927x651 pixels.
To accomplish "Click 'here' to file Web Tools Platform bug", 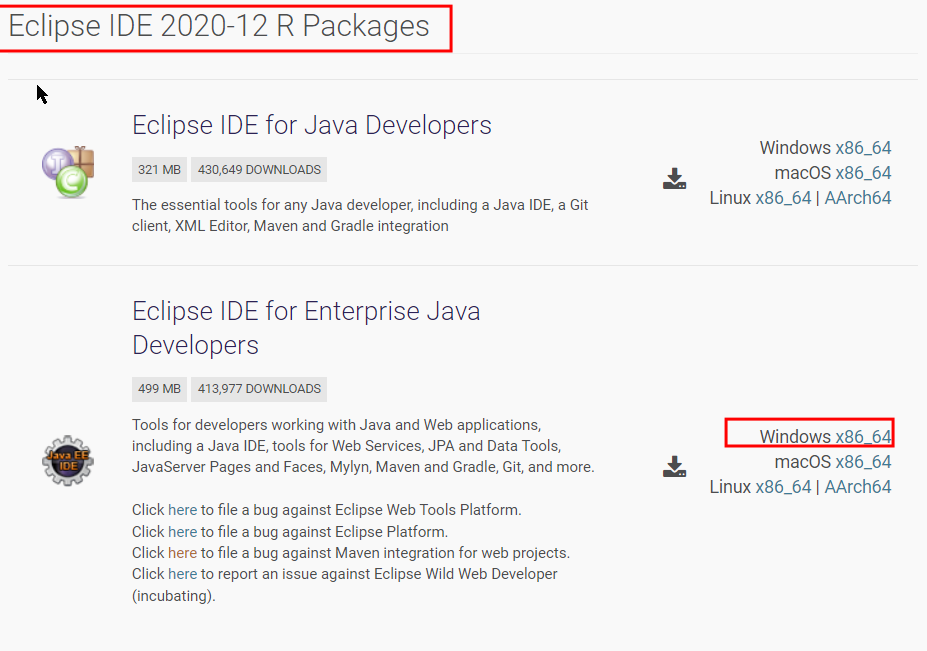I will [x=182, y=510].
